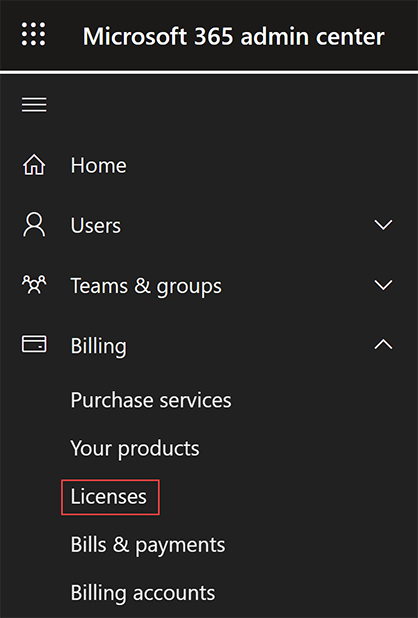This screenshot has width=418, height=618.
Task: Open Purchase services under Billing
Action: (x=151, y=400)
